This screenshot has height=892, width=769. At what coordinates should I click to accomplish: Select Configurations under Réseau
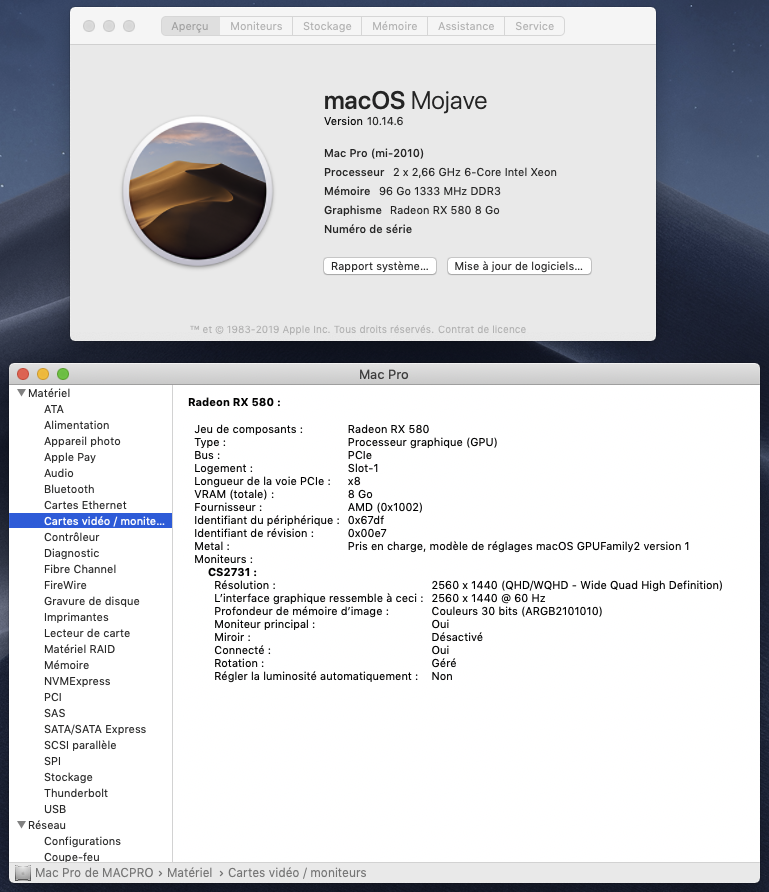(82, 840)
